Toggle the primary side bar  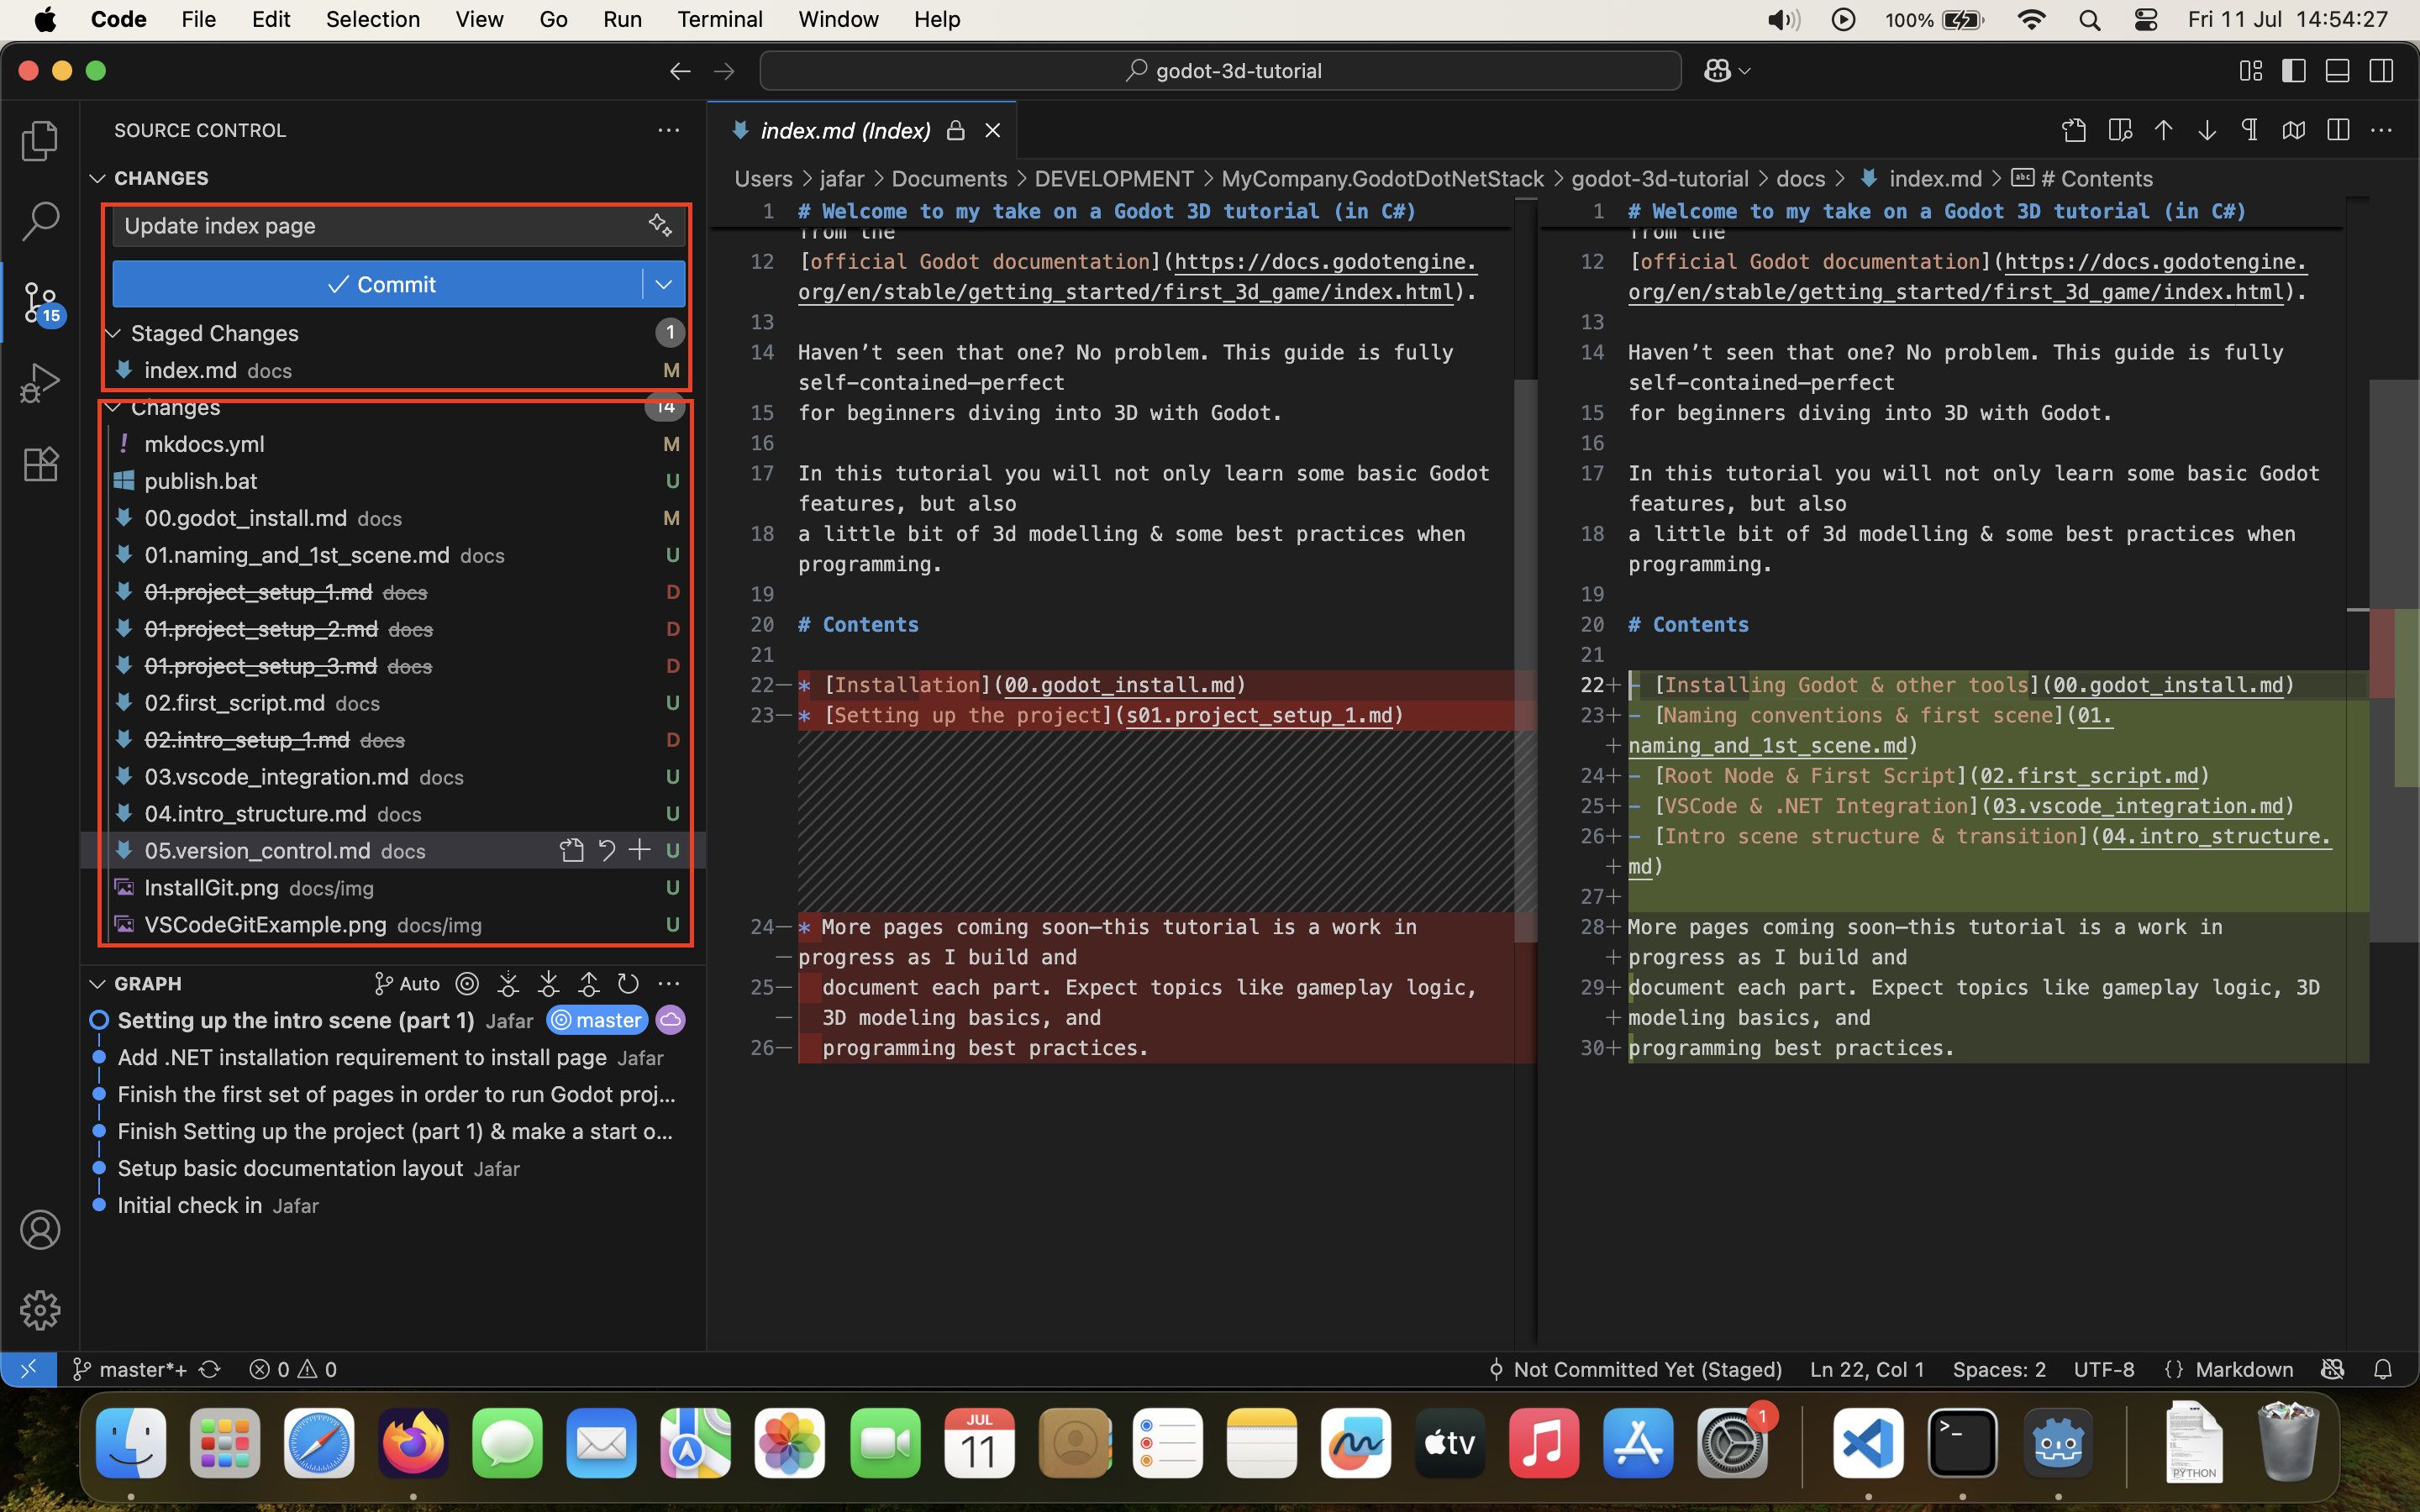pos(2294,71)
